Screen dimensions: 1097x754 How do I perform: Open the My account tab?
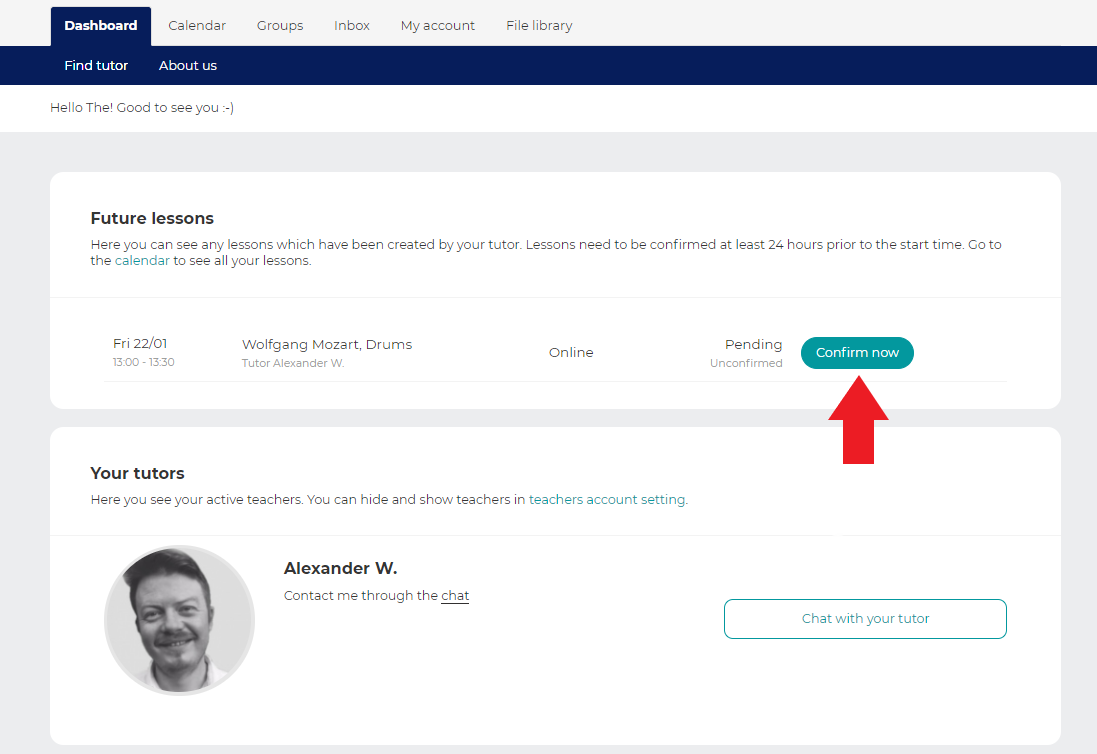click(x=438, y=26)
